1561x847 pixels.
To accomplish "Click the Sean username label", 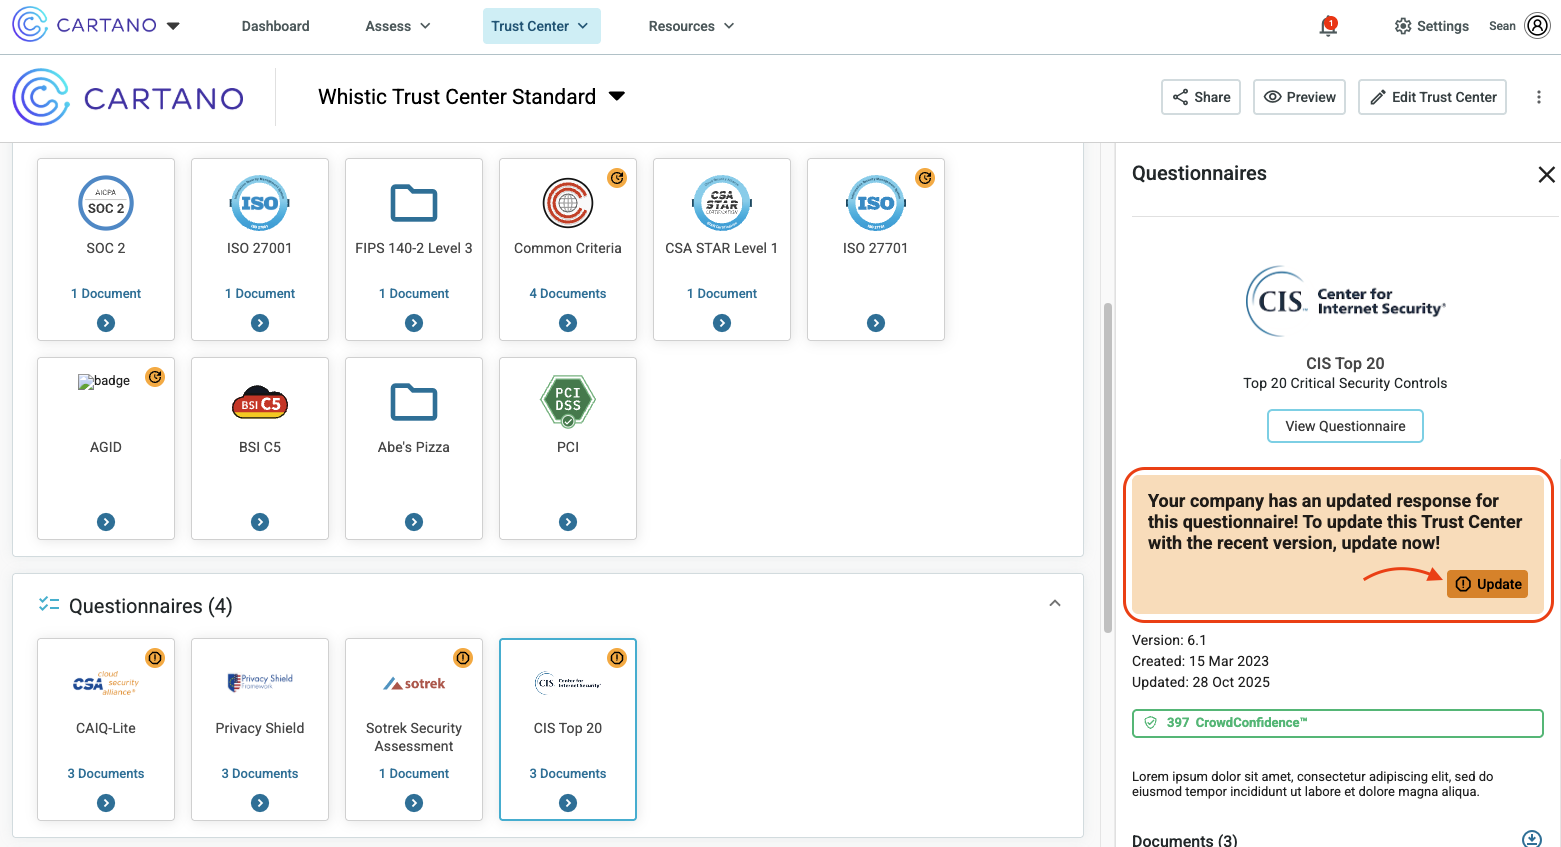I will click(x=1502, y=26).
